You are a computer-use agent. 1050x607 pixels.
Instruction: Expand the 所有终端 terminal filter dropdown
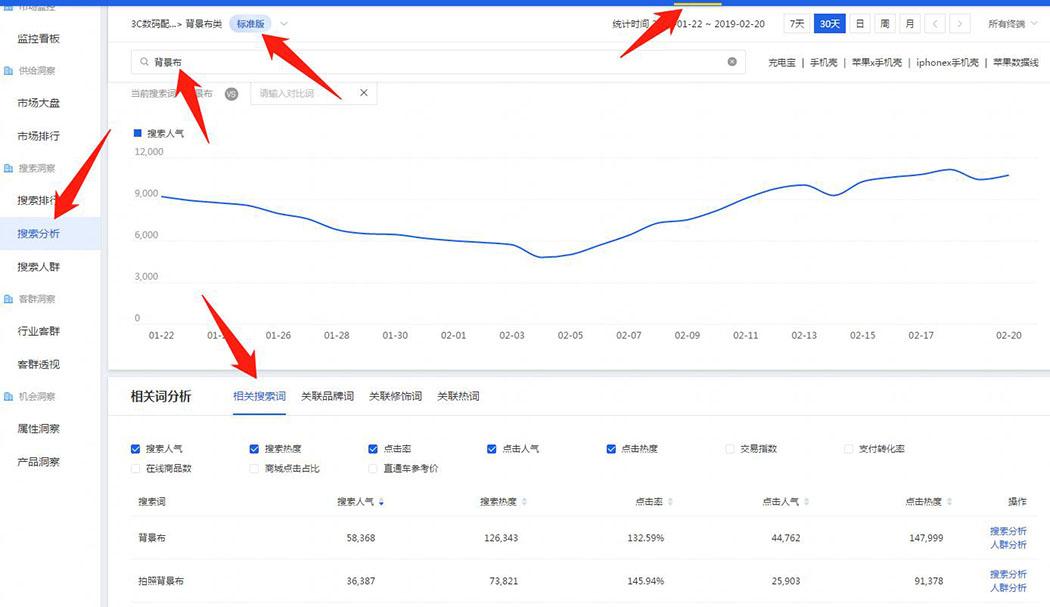tap(1010, 22)
